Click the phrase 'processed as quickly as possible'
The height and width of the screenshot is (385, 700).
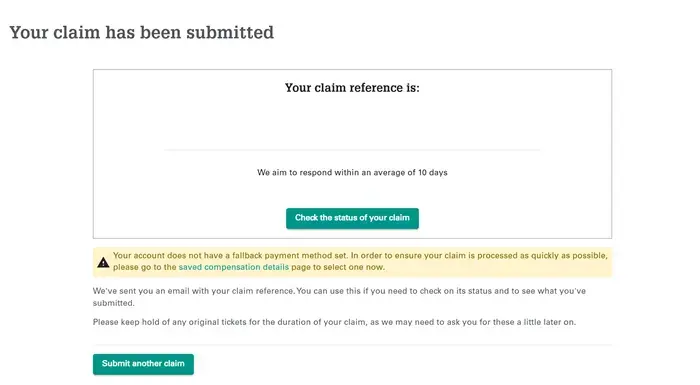point(542,255)
